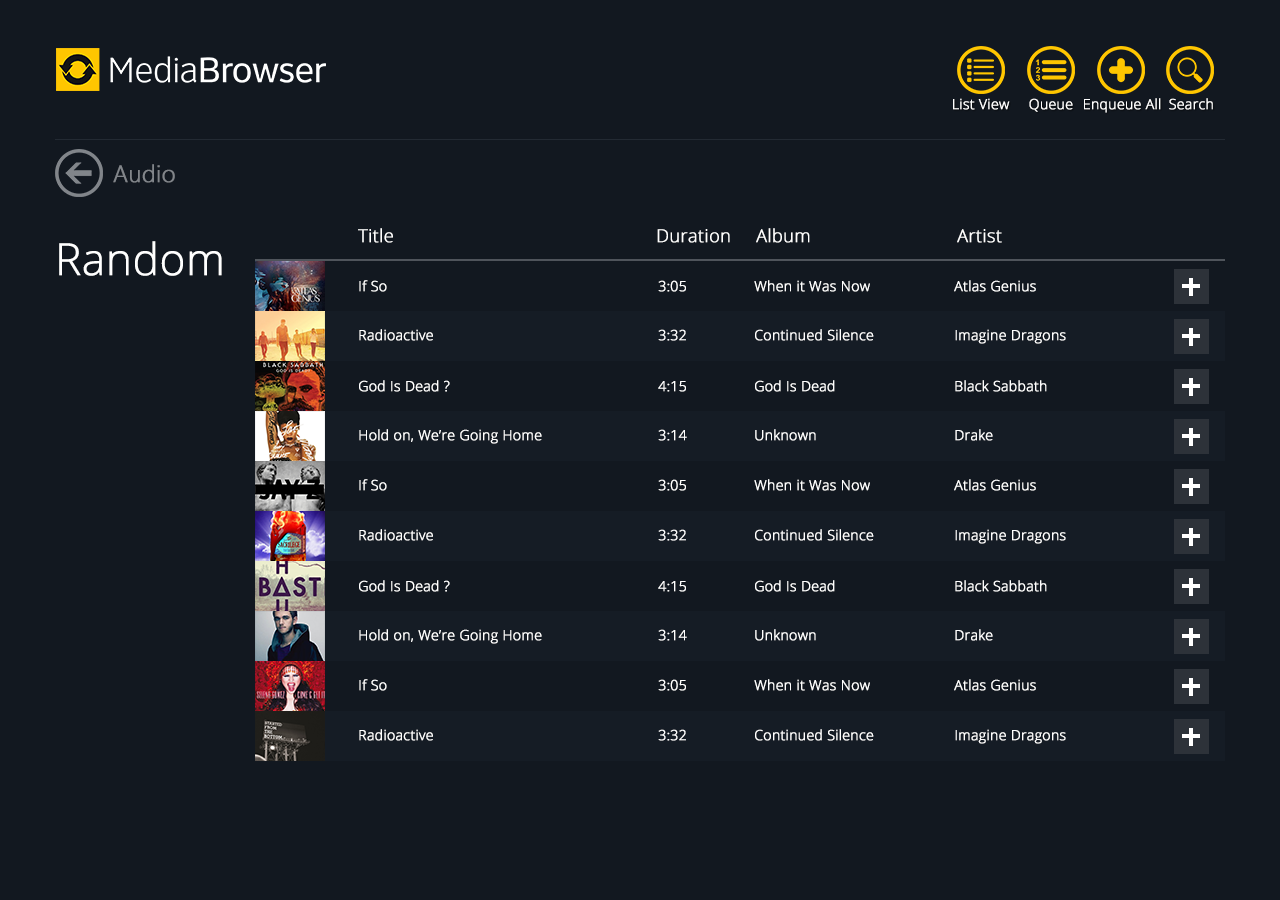Screen dimensions: 1280x900
Task: Select 'God Is Dead ?' beside Black Sabbath cover
Action: click(404, 386)
